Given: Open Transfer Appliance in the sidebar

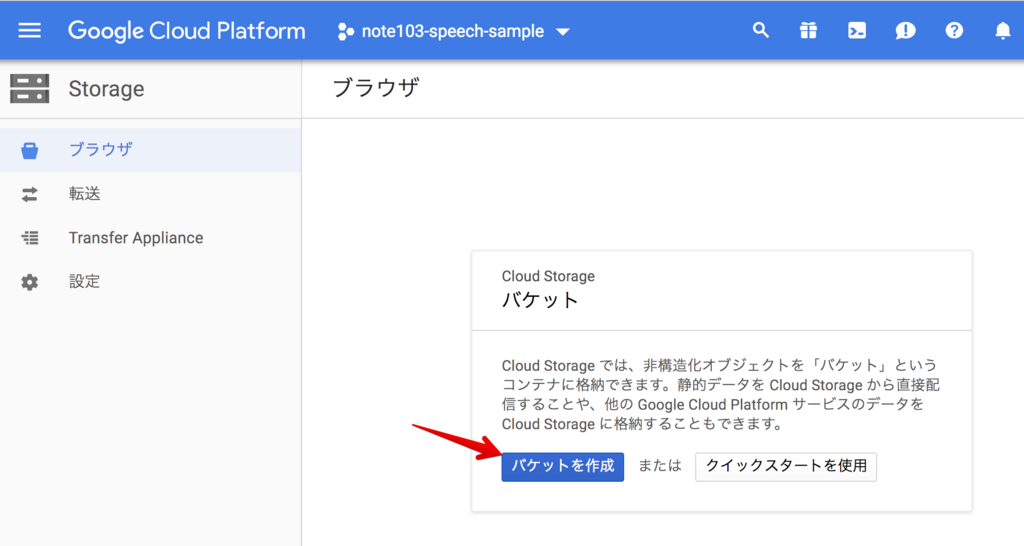Looking at the screenshot, I should (150, 238).
